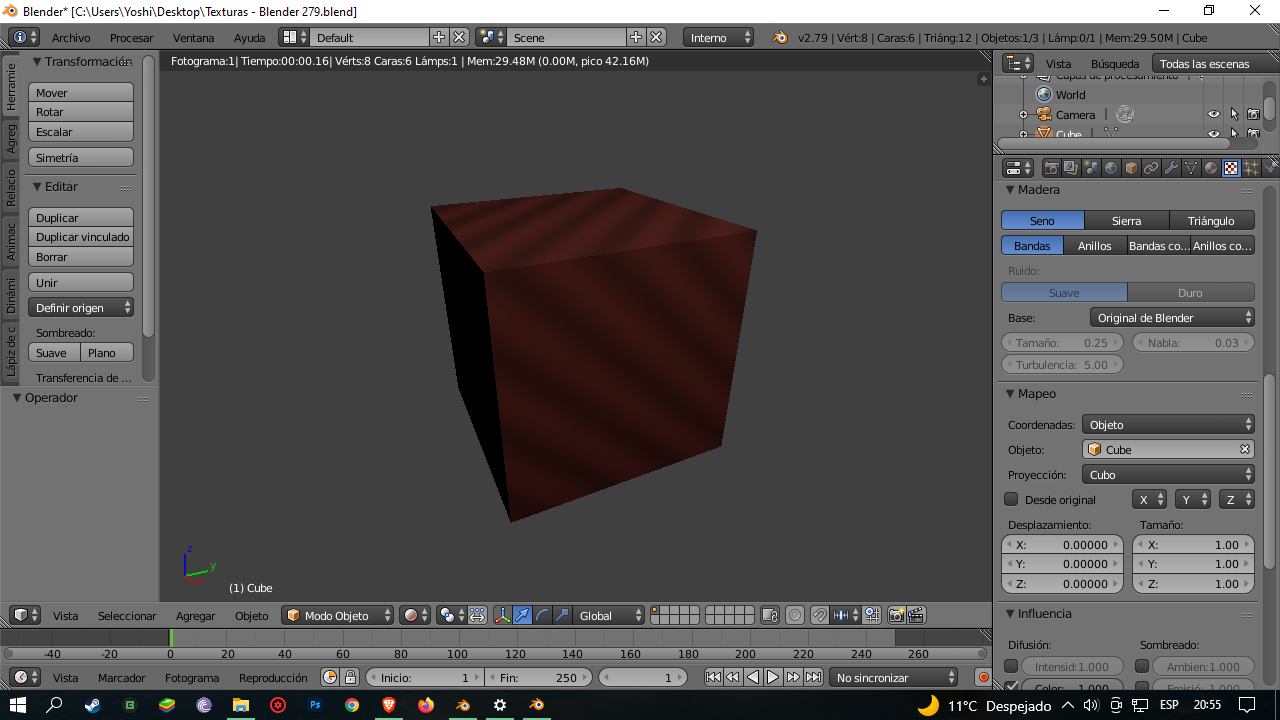This screenshot has height=720, width=1280.
Task: Open the Definir origen dropdown
Action: pyautogui.click(x=81, y=308)
